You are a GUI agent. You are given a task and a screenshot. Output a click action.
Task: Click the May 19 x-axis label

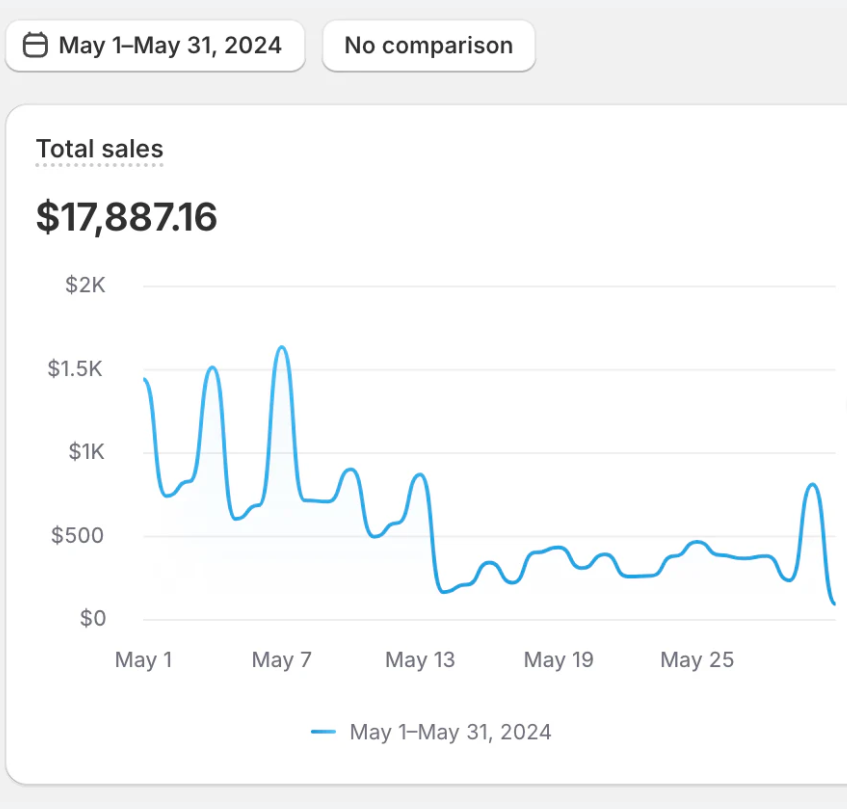(x=559, y=660)
